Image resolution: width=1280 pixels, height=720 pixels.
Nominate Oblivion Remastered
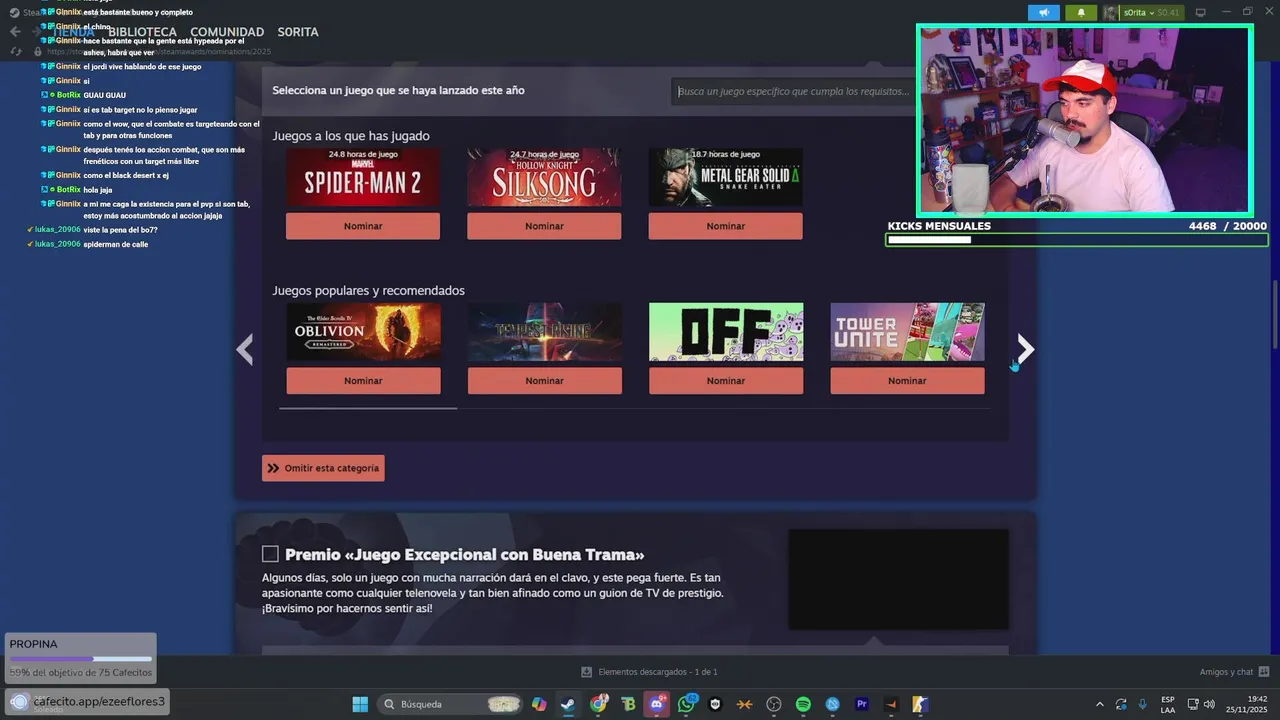(363, 381)
